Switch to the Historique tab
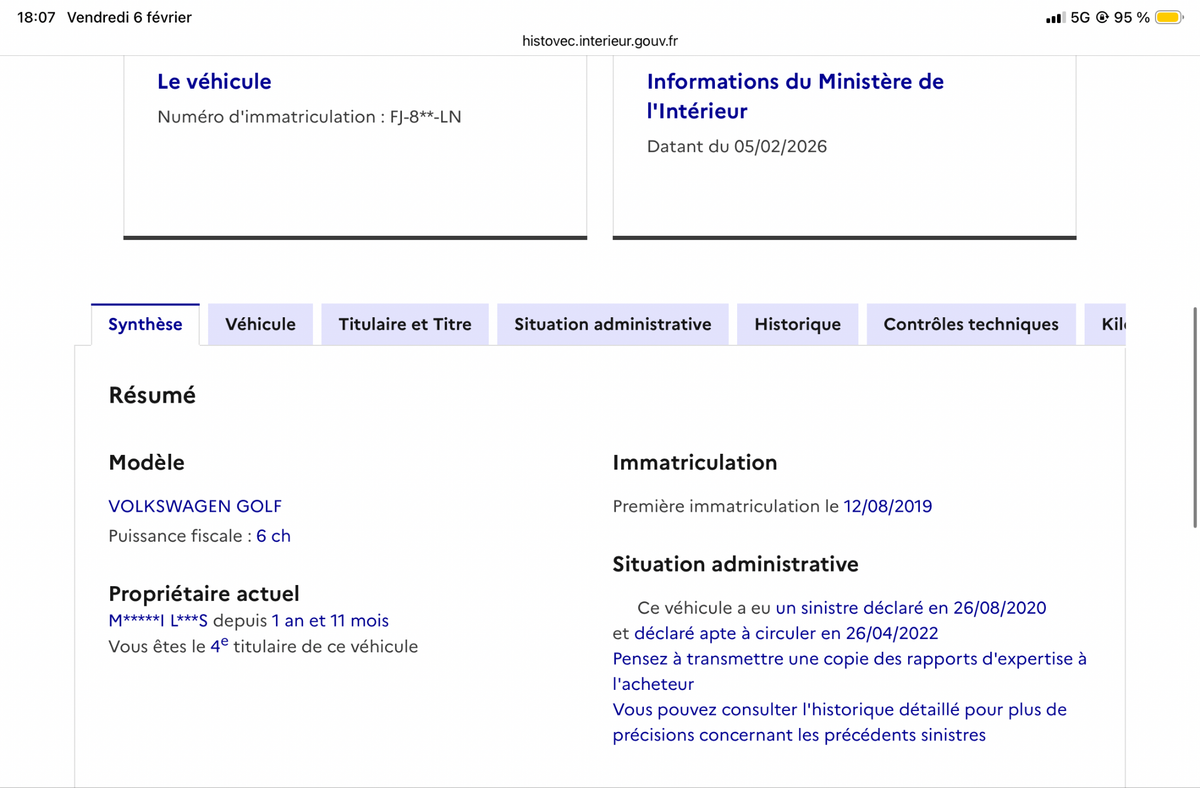The height and width of the screenshot is (788, 1200). coord(798,324)
